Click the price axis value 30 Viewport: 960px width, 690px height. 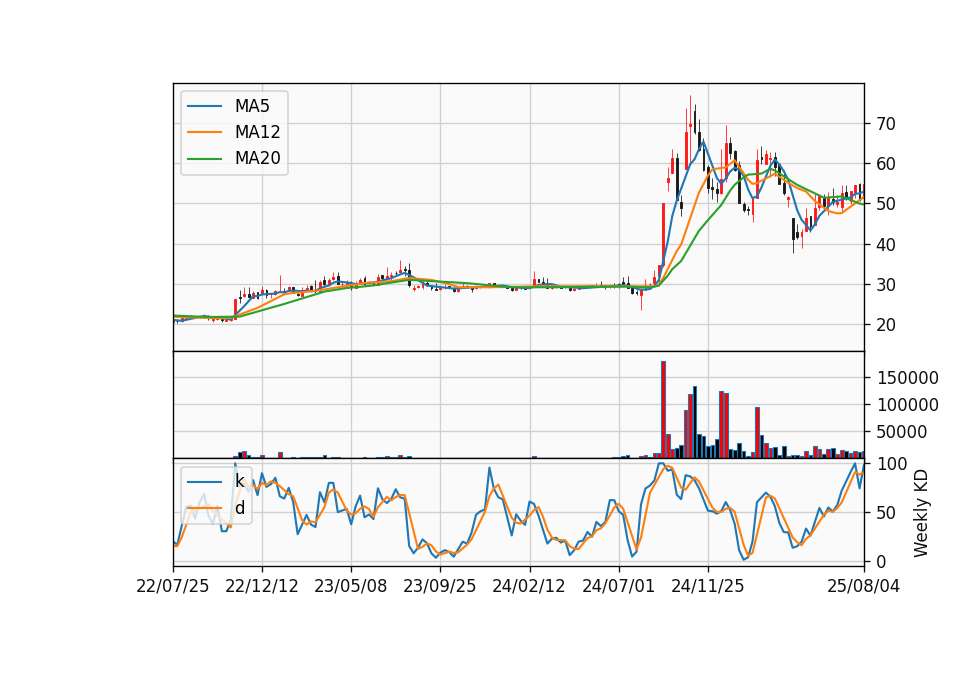point(886,285)
